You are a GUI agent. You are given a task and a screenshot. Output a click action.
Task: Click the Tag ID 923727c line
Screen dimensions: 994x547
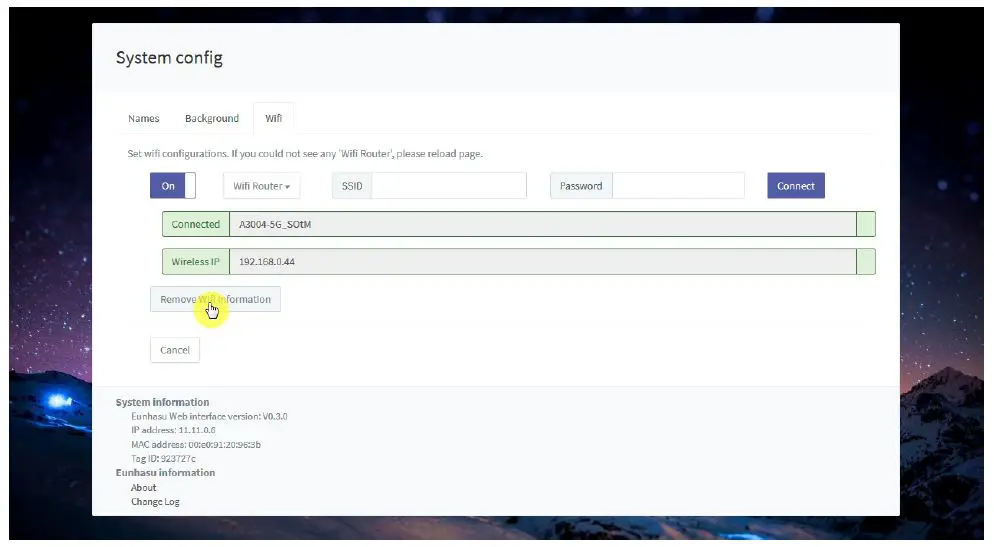pyautogui.click(x=164, y=458)
